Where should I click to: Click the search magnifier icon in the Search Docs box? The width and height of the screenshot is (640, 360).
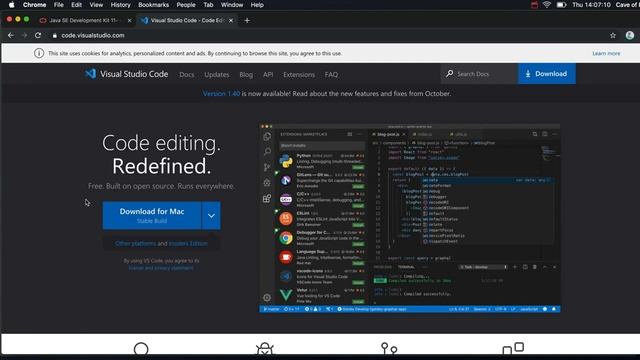[449, 73]
